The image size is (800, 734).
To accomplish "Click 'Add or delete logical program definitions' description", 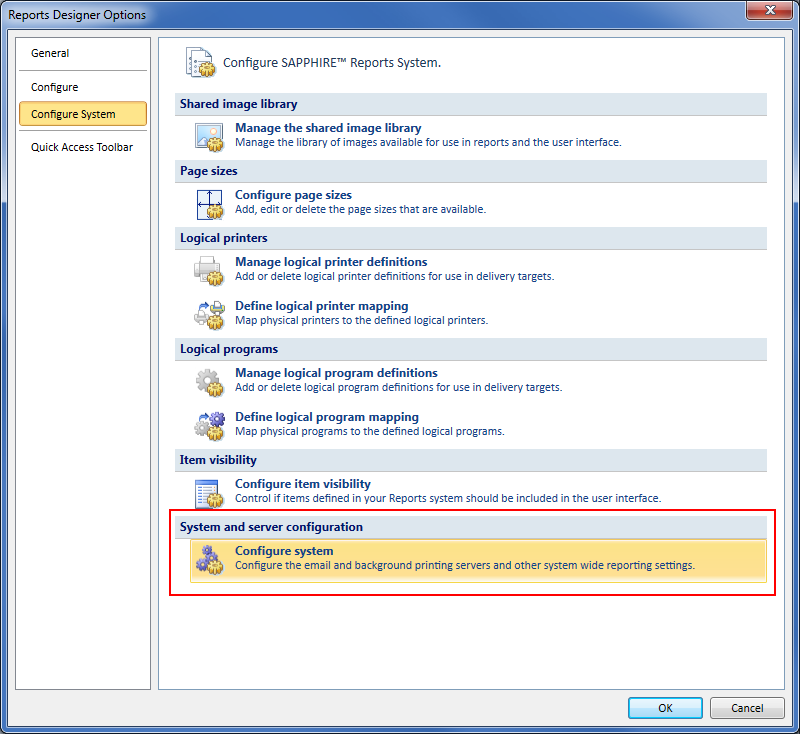I will coord(398,387).
